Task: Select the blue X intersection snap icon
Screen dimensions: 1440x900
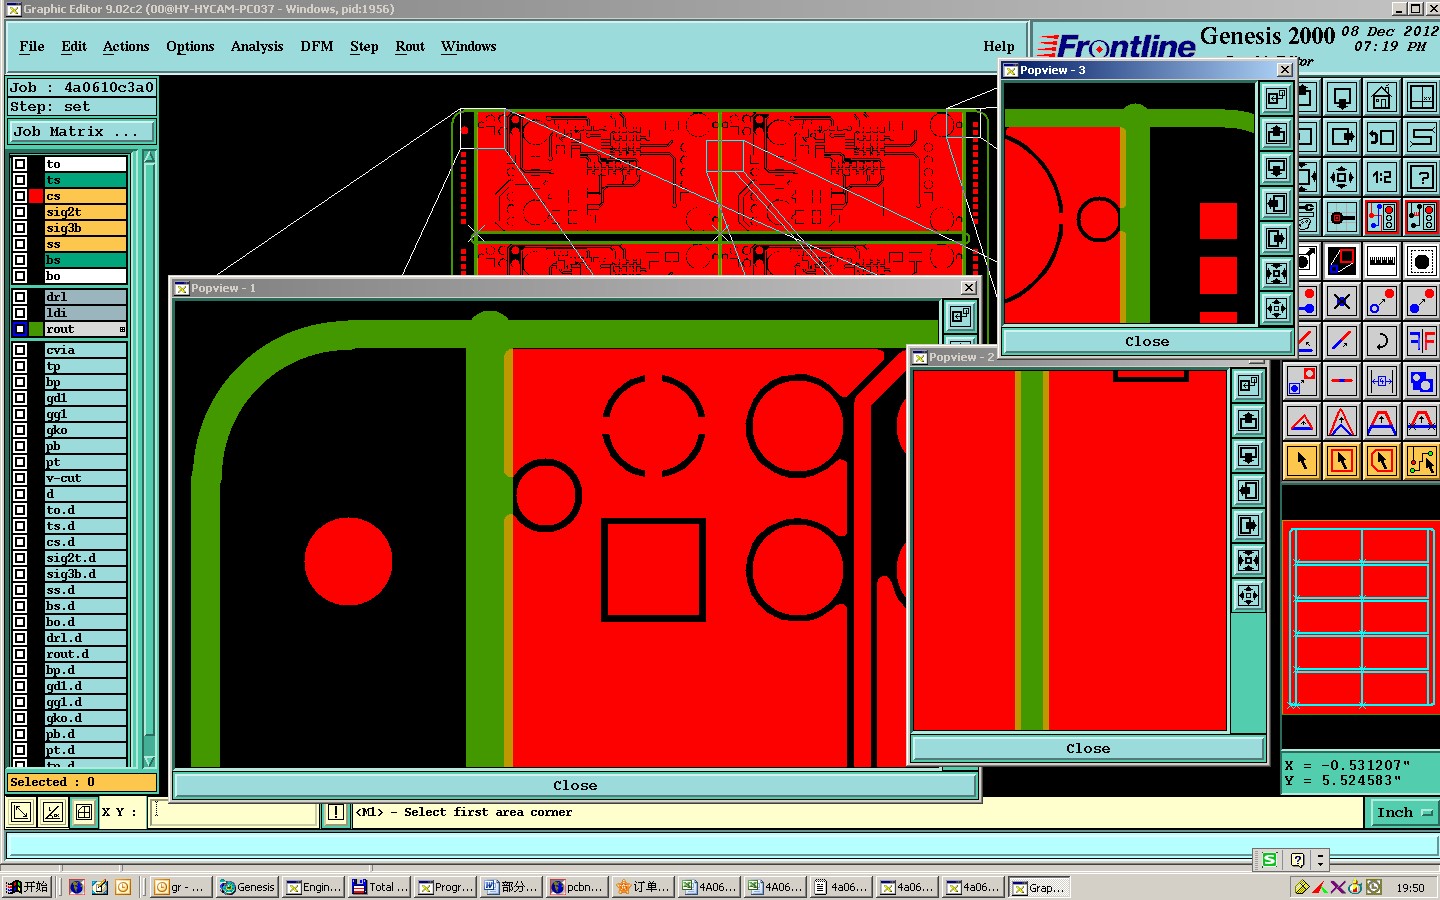Action: 1342,301
